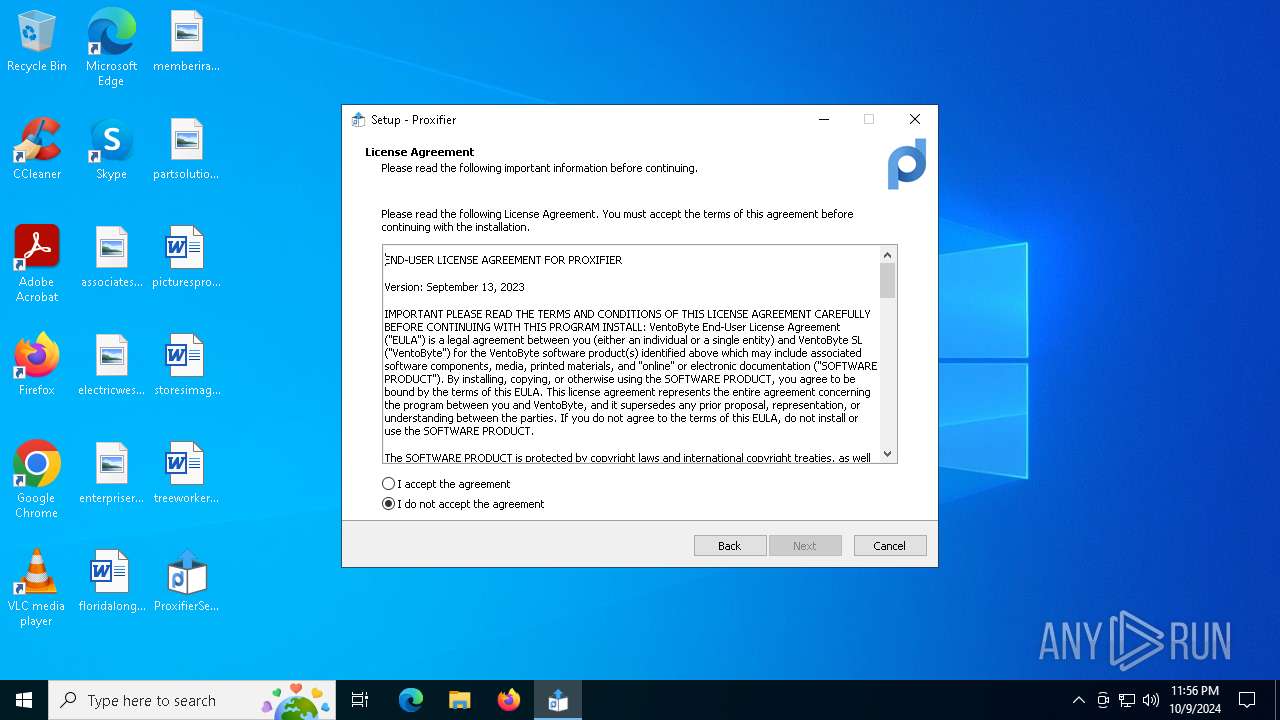Launch Microsoft Edge from the desktop
Viewport: 1280px width, 720px height.
[111, 47]
